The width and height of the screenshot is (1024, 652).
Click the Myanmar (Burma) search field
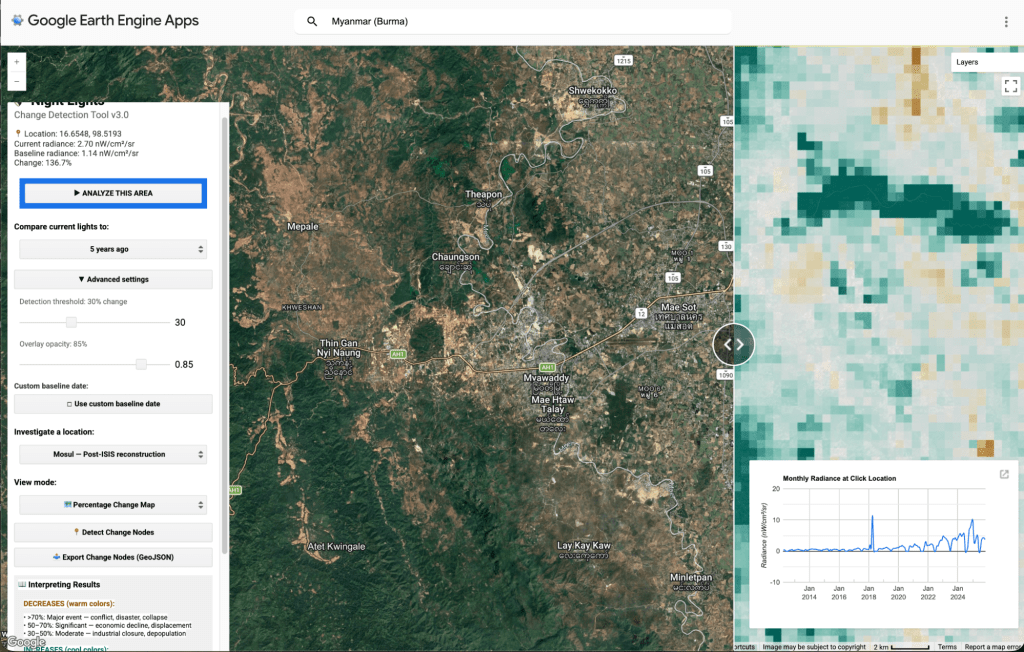coord(513,22)
